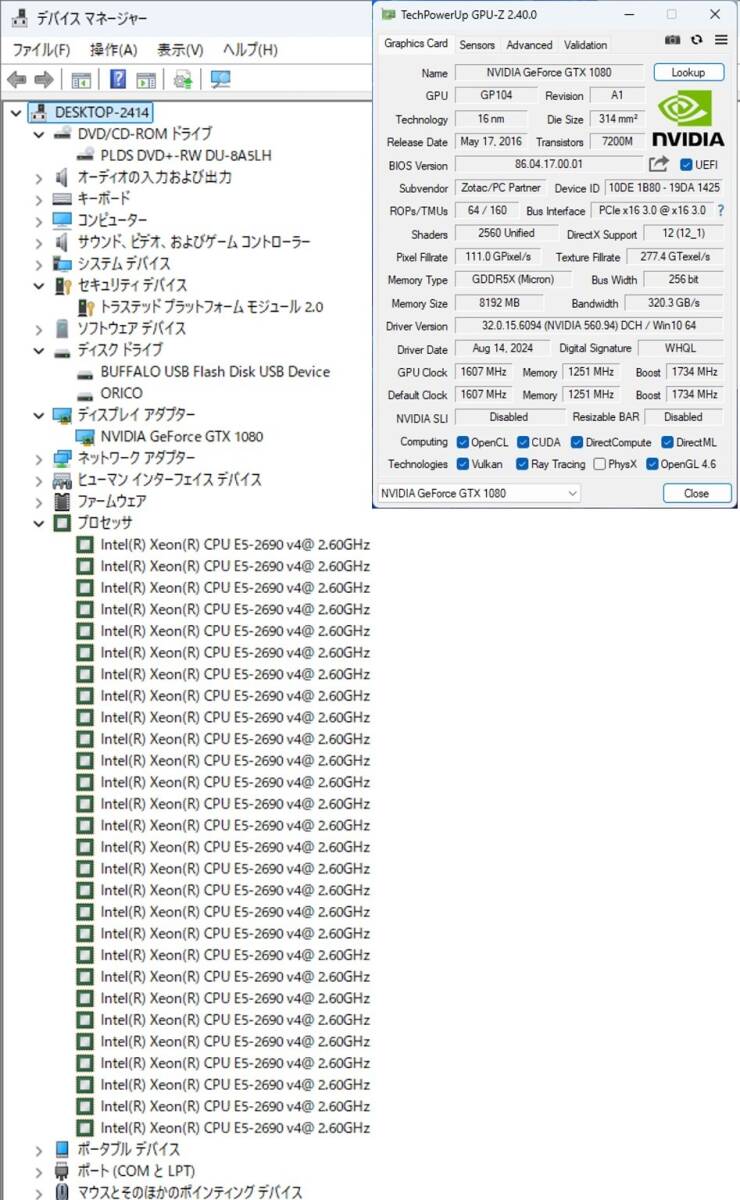Expand the コンピューター node
This screenshot has width=740, height=1200.
coord(39,220)
